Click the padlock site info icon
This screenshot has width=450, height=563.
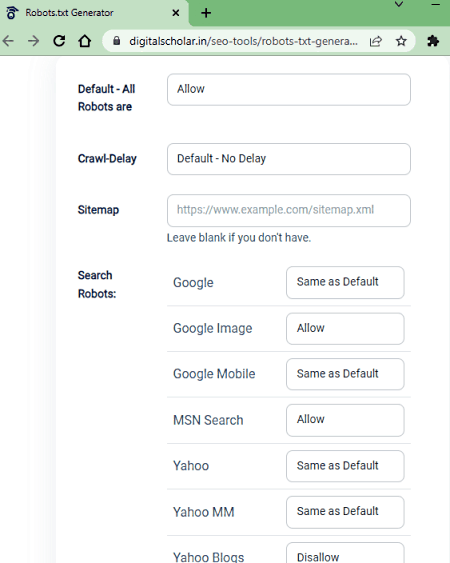(x=116, y=41)
